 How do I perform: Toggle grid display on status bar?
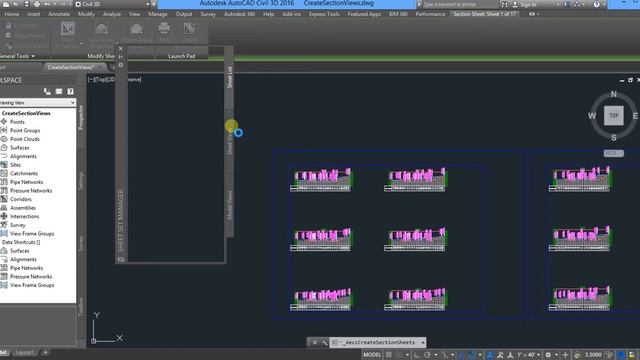point(389,355)
